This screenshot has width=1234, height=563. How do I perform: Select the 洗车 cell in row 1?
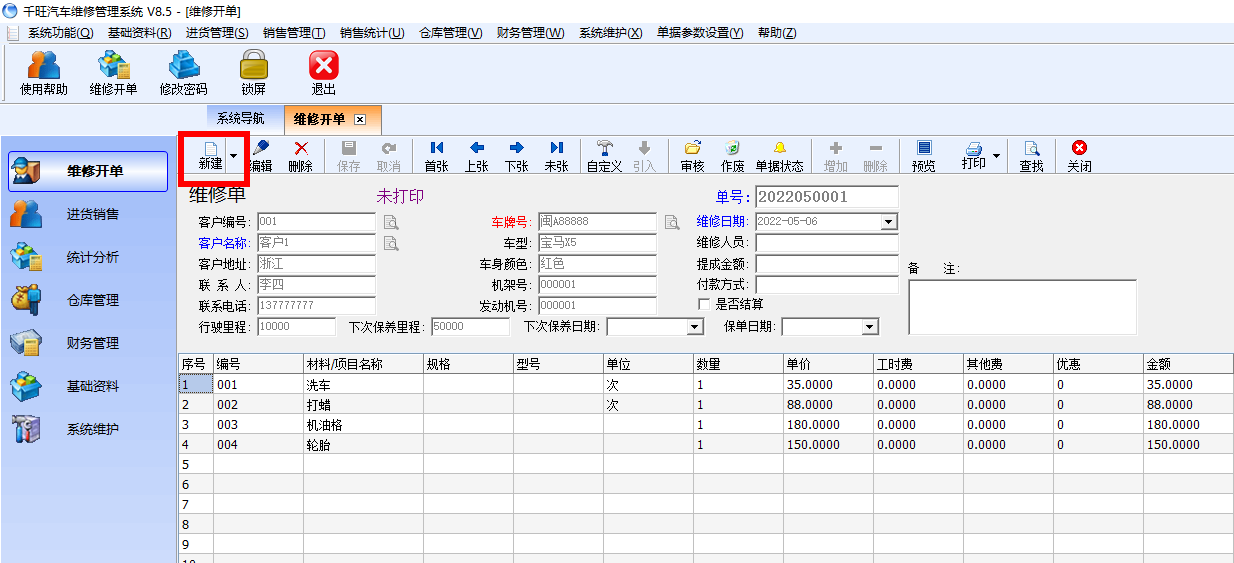pyautogui.click(x=363, y=384)
